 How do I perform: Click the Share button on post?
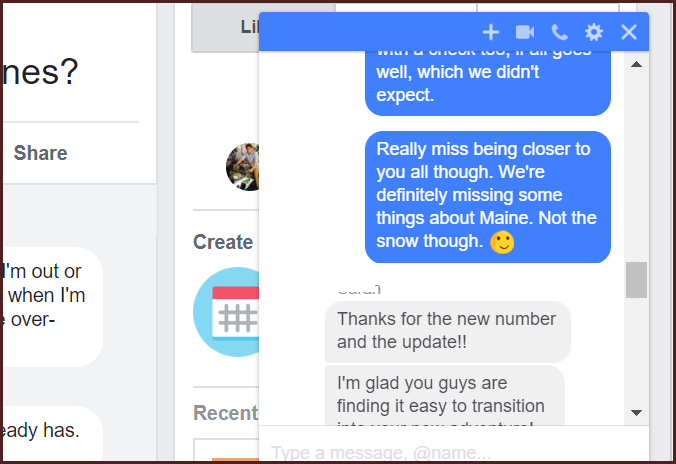click(x=41, y=153)
